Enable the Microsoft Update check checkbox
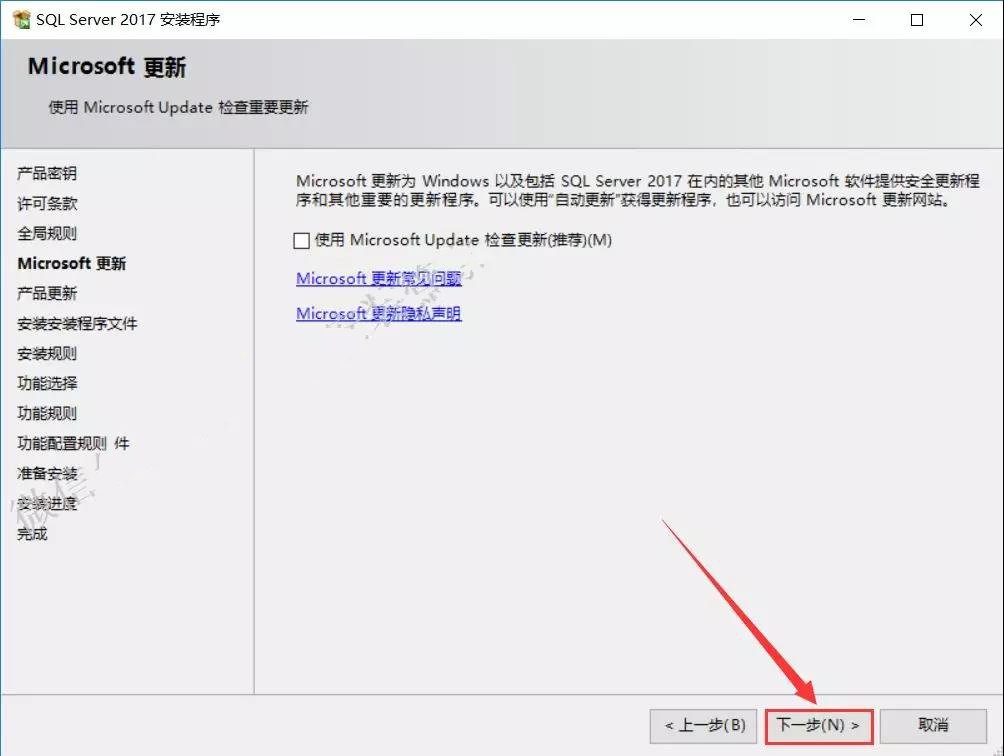 (302, 241)
